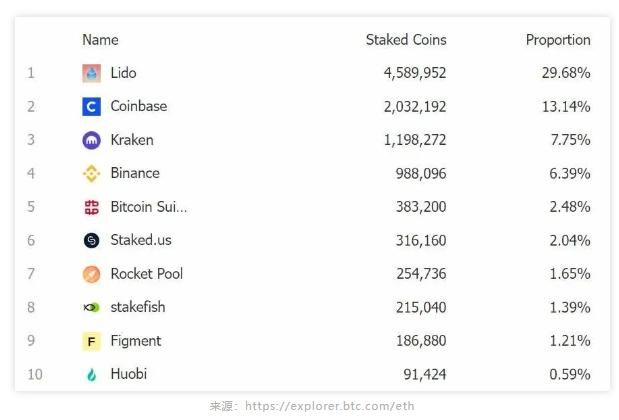The height and width of the screenshot is (420, 619).
Task: Click the Figment logo icon
Action: pos(91,341)
